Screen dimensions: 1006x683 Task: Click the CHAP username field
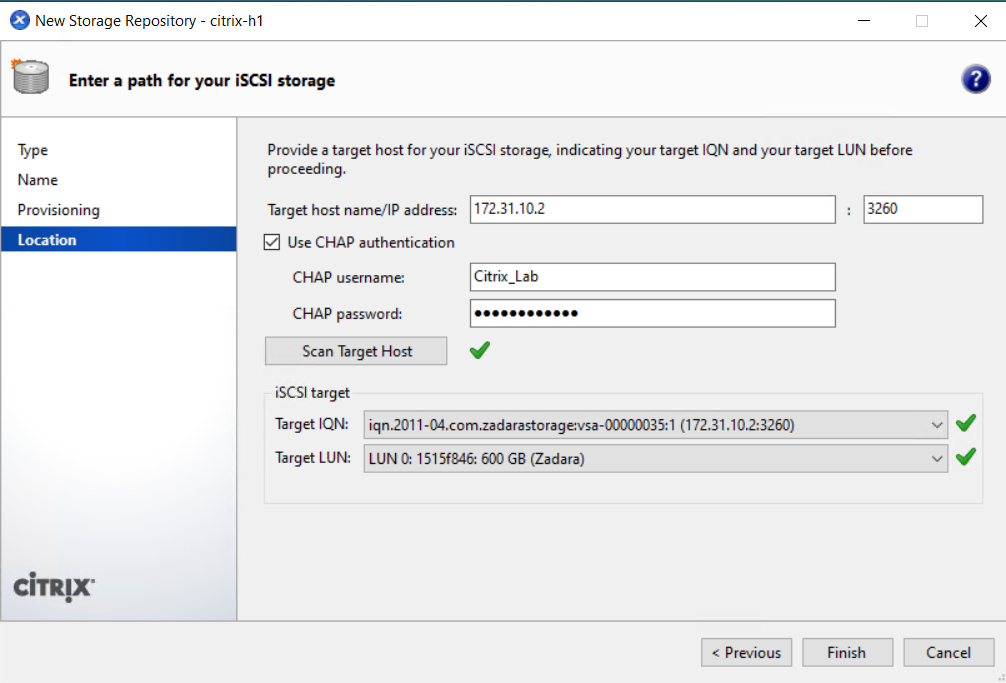click(x=652, y=277)
